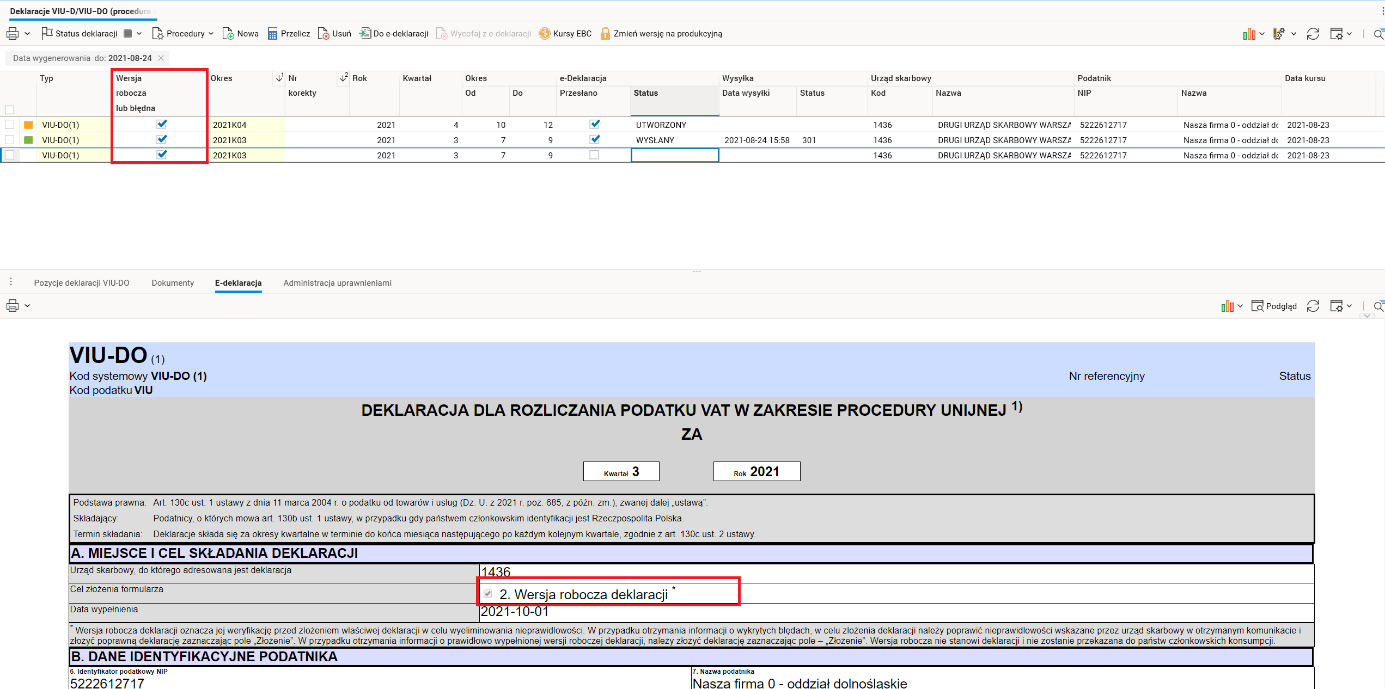The width and height of the screenshot is (1385, 689).
Task: Click the dark color square beside Status deklaracji
Action: pos(127,33)
